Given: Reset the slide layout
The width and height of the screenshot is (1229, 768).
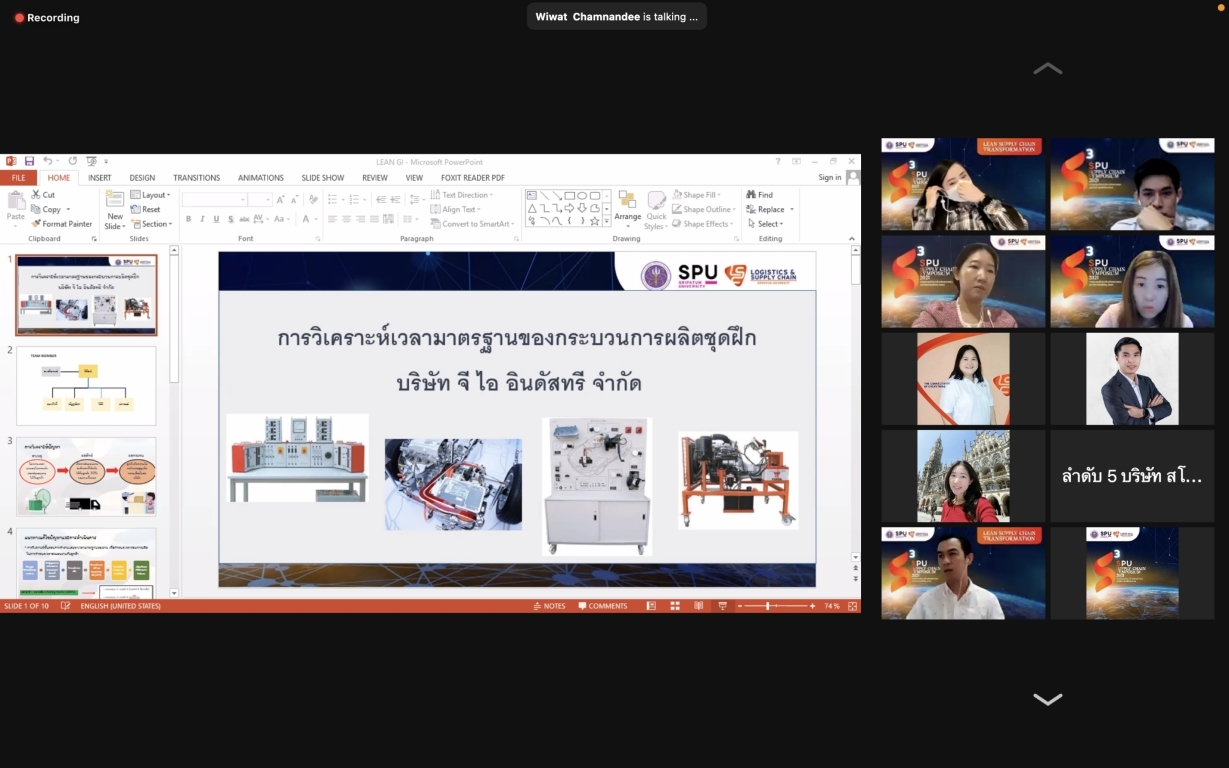Looking at the screenshot, I should pos(145,210).
